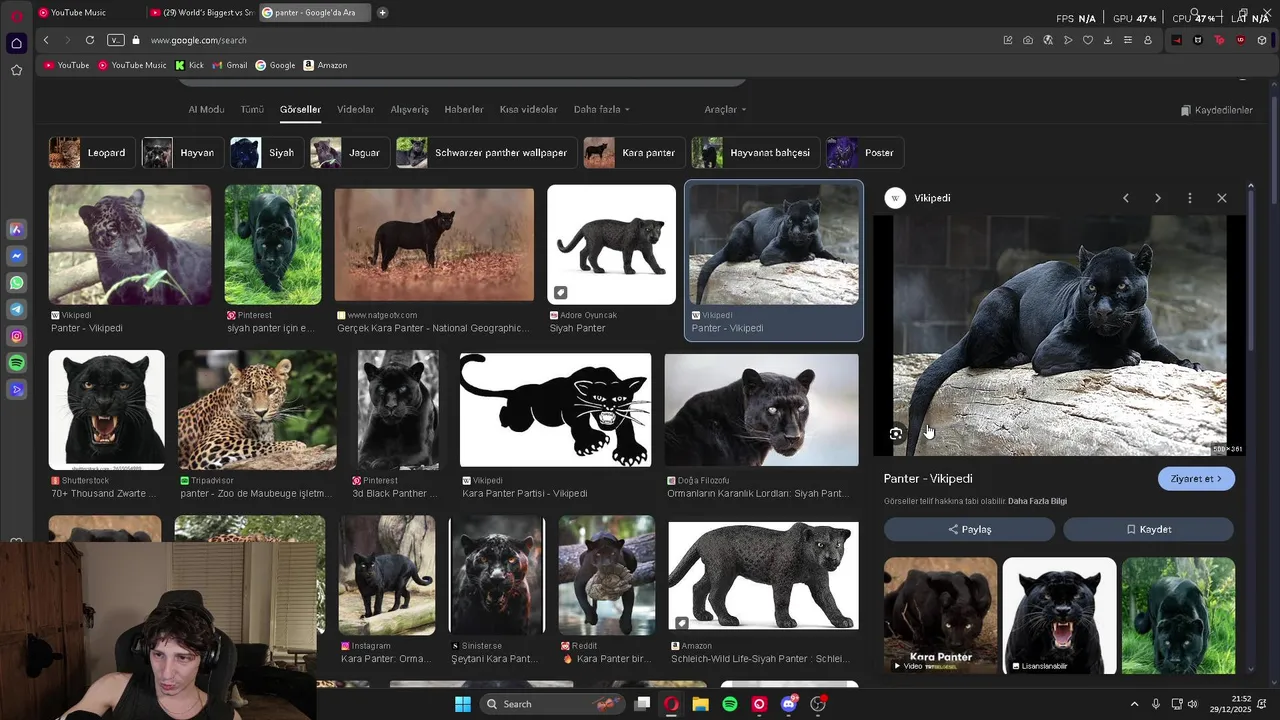Show hidden system tray icons

coord(1134,704)
